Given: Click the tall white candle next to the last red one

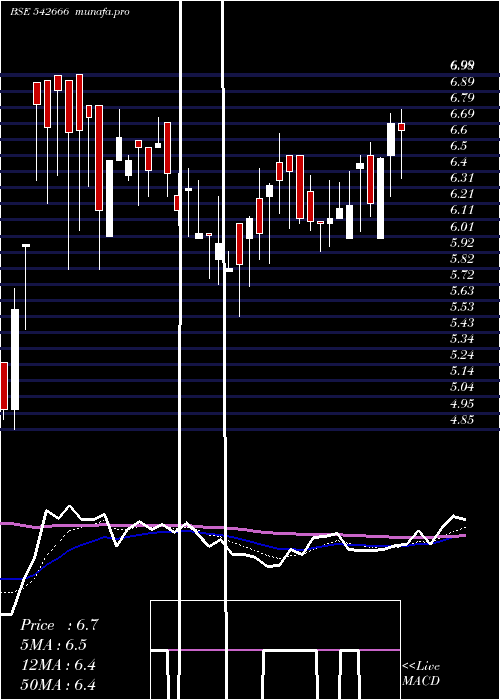Looking at the screenshot, I should coord(391,139).
